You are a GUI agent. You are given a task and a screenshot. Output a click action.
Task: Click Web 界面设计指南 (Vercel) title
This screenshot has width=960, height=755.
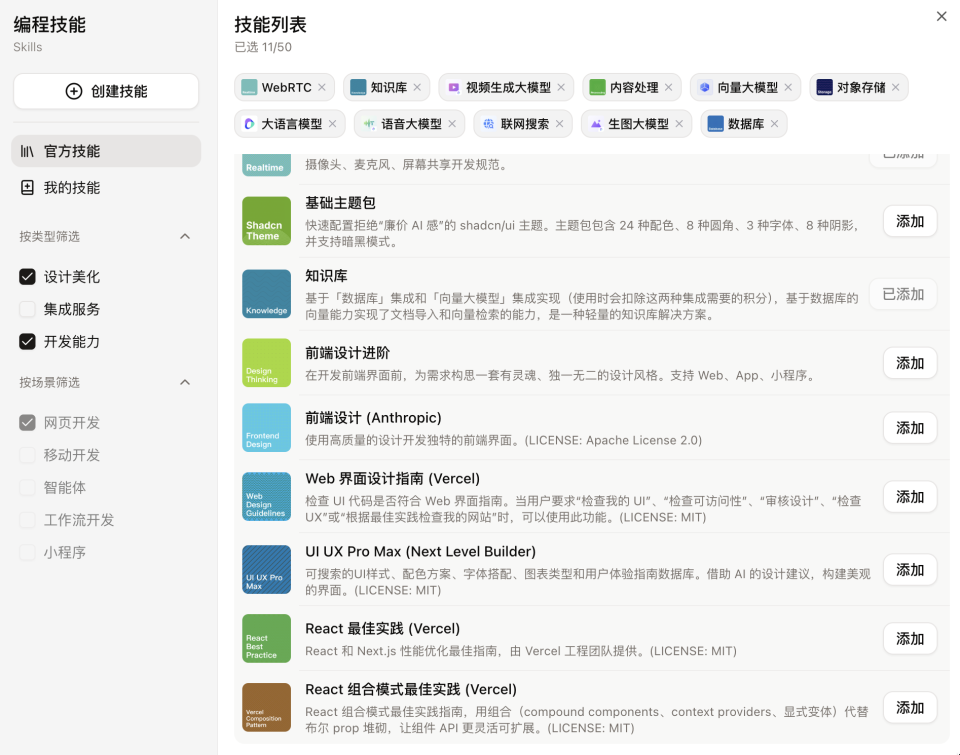click(x=392, y=478)
